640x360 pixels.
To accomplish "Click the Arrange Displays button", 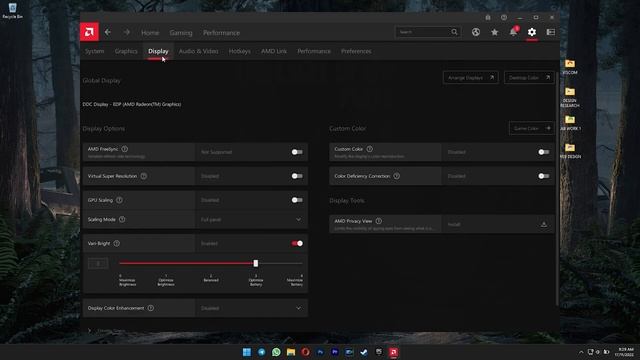I will click(x=471, y=78).
